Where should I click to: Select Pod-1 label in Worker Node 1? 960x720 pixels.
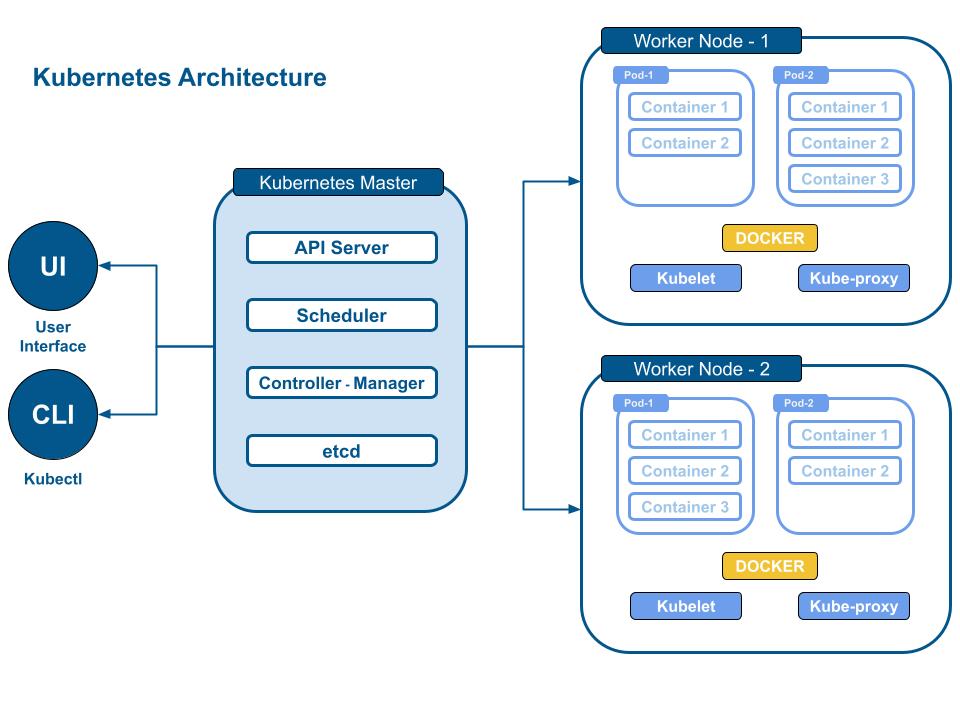640,75
